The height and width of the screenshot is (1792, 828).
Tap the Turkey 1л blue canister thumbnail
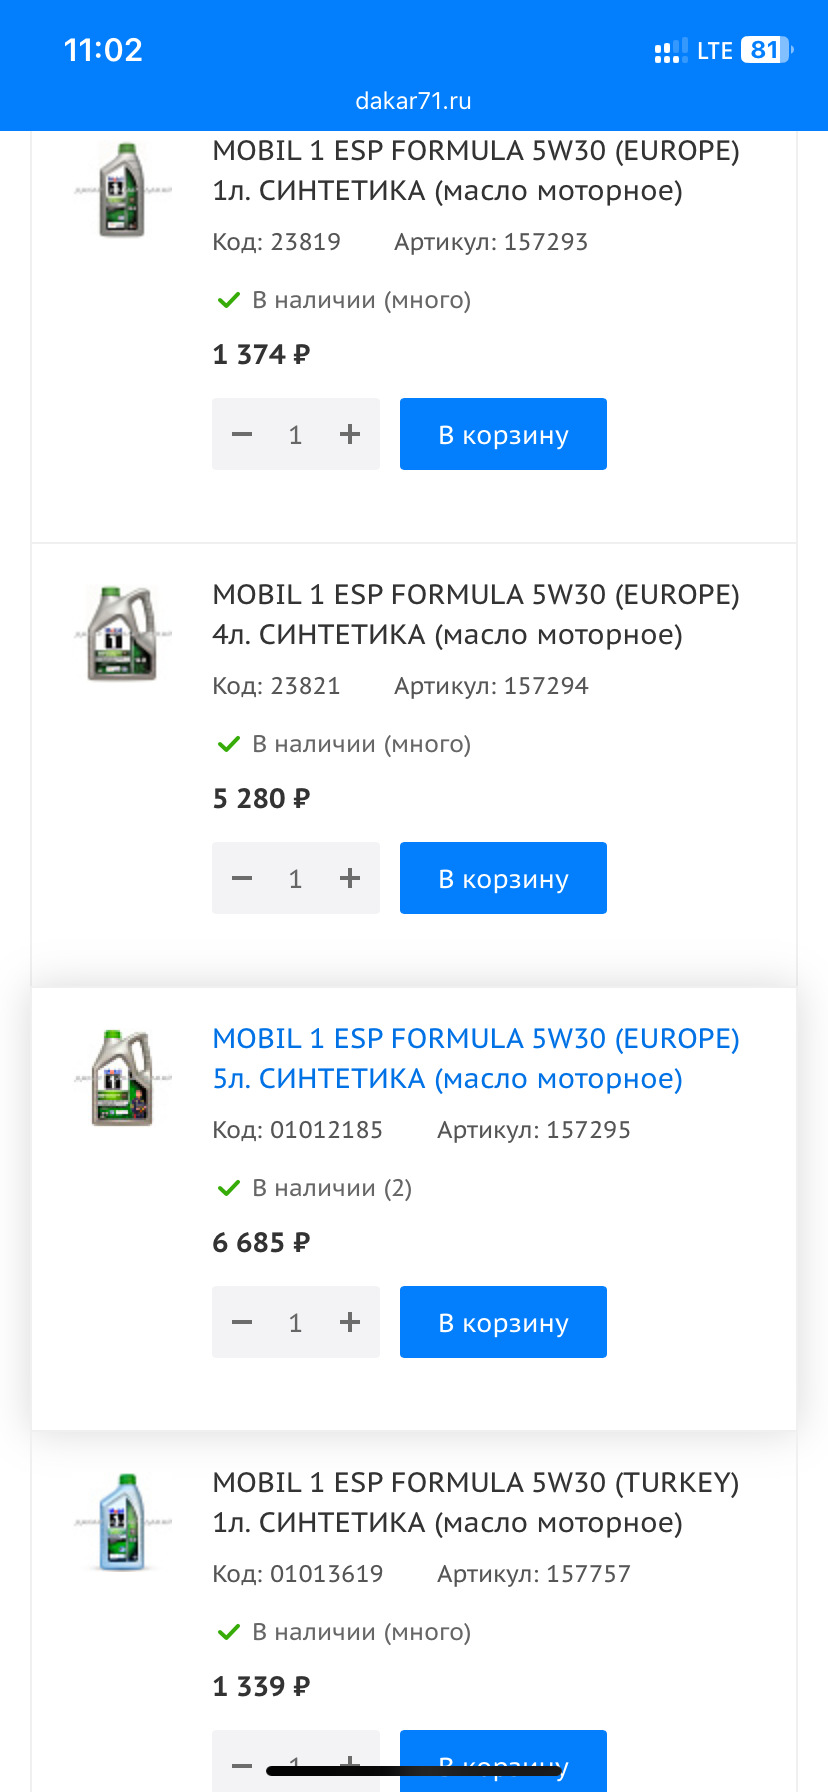click(x=122, y=1522)
